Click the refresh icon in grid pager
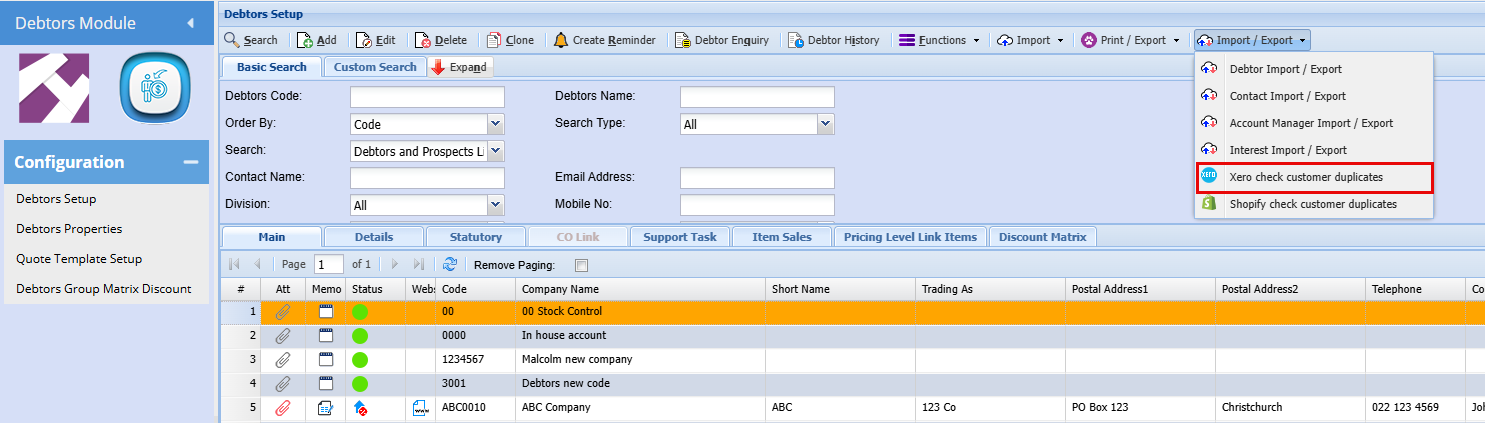This screenshot has width=1485, height=423. (449, 265)
